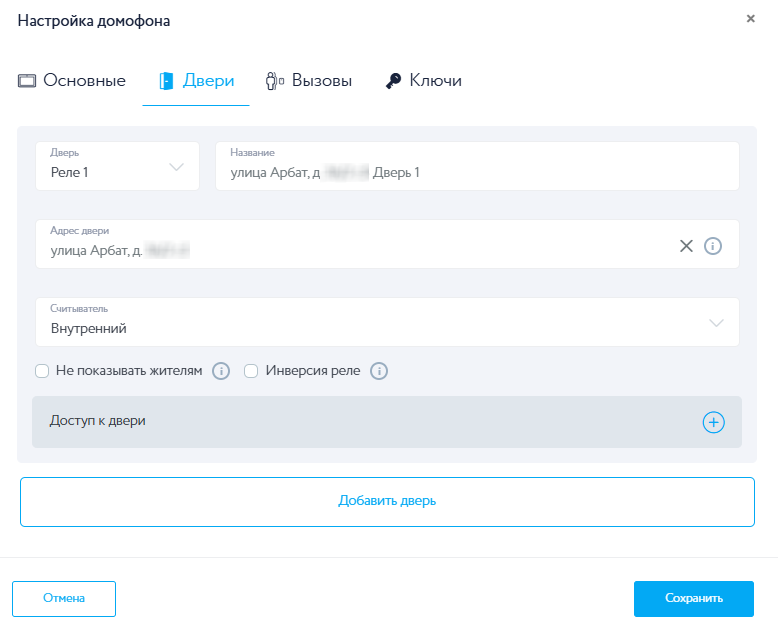Click the door icon beside Двери
The image size is (778, 631).
166,81
